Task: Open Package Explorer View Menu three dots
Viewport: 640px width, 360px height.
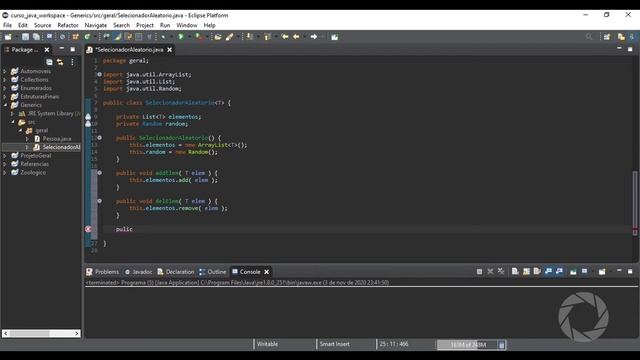Action: click(x=72, y=62)
